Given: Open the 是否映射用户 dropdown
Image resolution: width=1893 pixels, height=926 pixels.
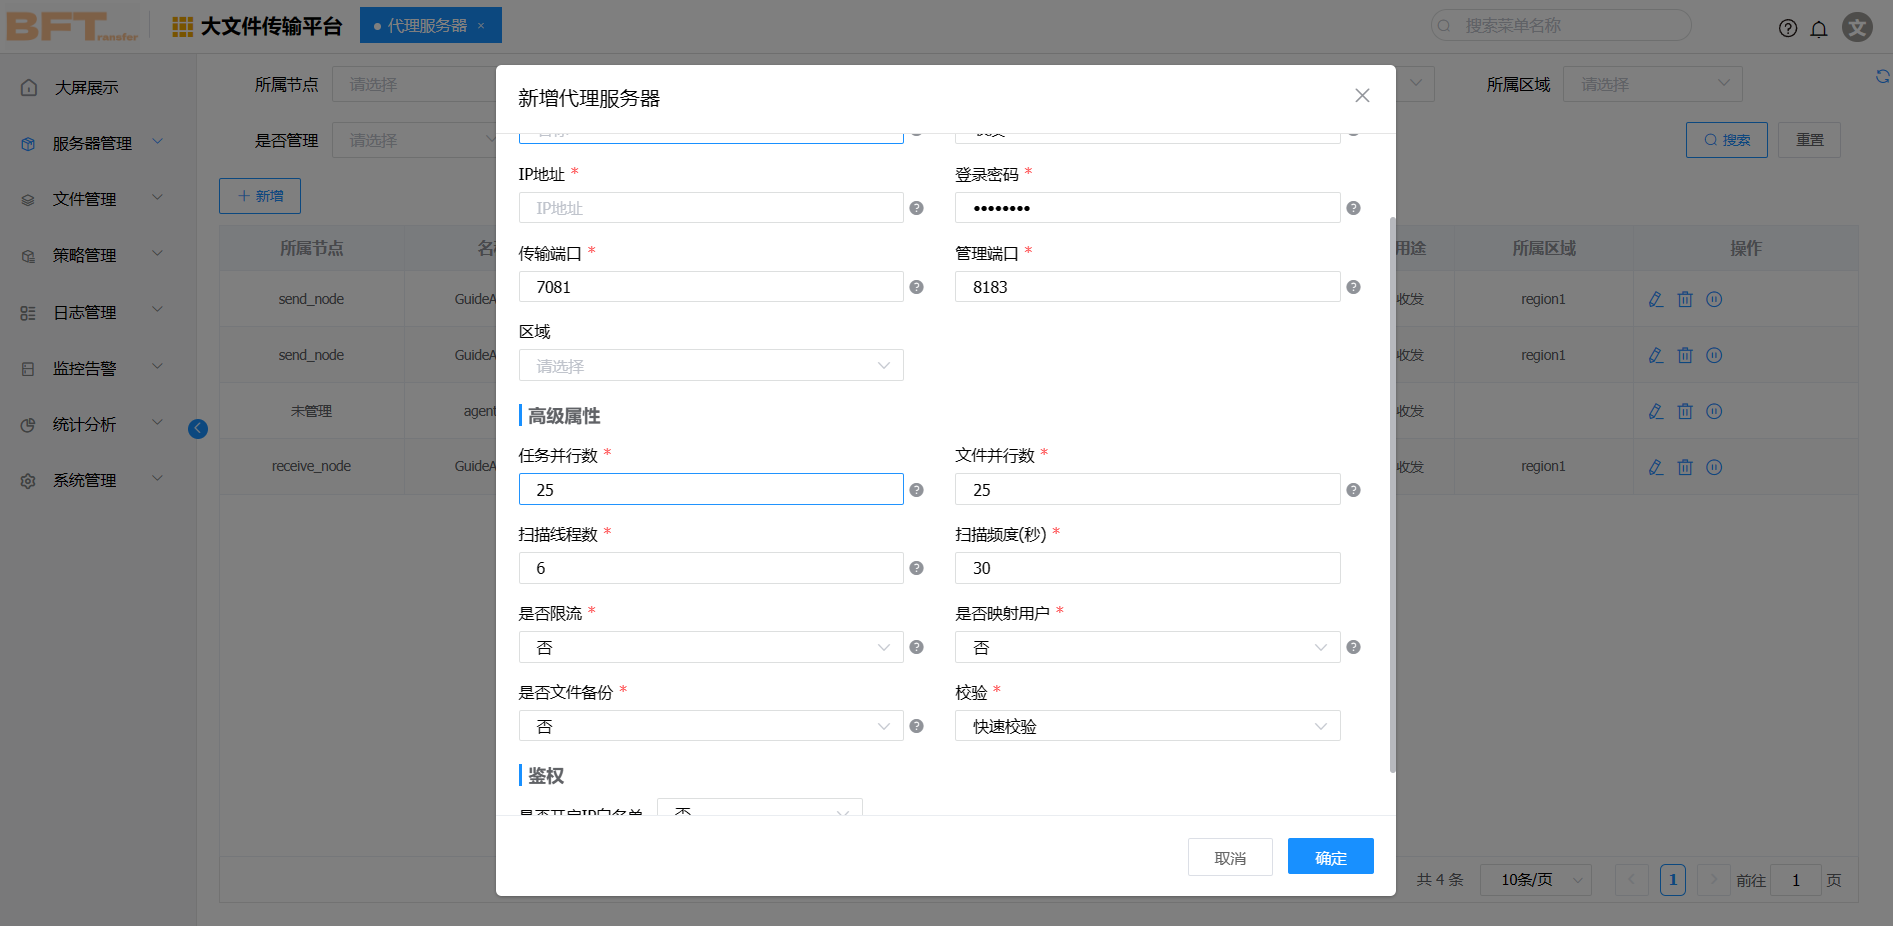Looking at the screenshot, I should [x=1147, y=647].
